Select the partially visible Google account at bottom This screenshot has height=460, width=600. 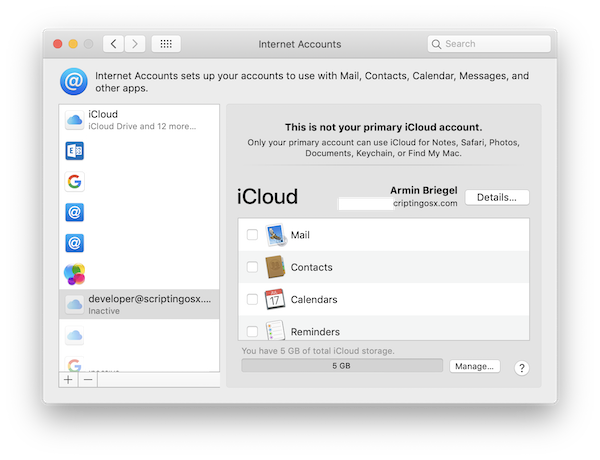pos(75,364)
